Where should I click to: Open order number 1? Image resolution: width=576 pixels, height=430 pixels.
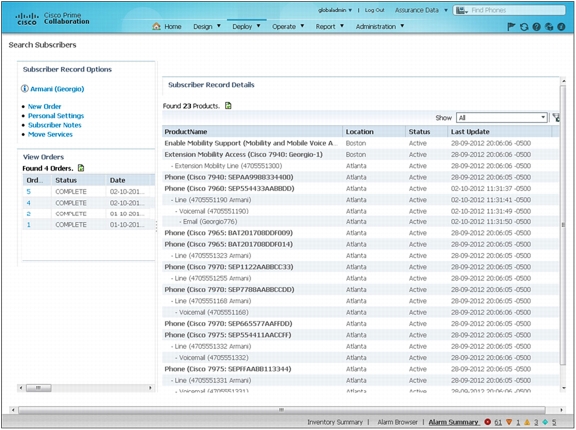pyautogui.click(x=29, y=225)
